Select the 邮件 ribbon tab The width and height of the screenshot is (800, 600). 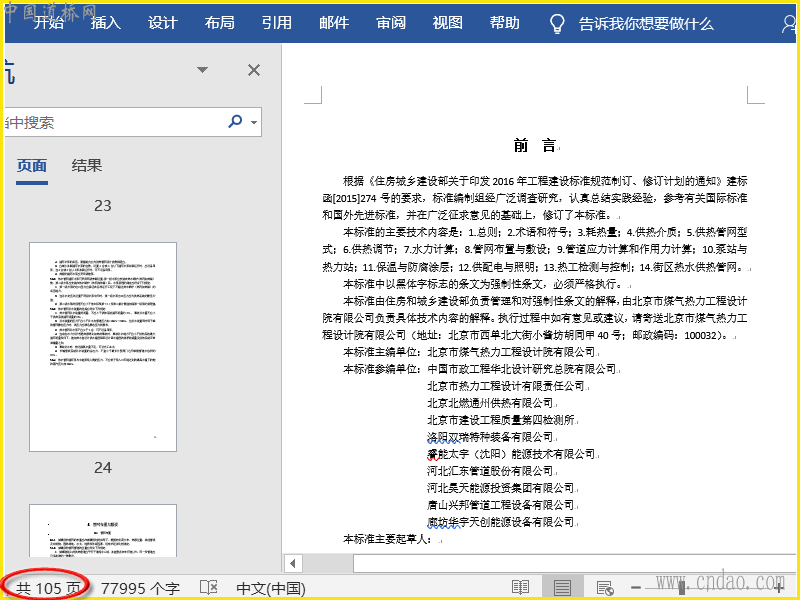334,23
